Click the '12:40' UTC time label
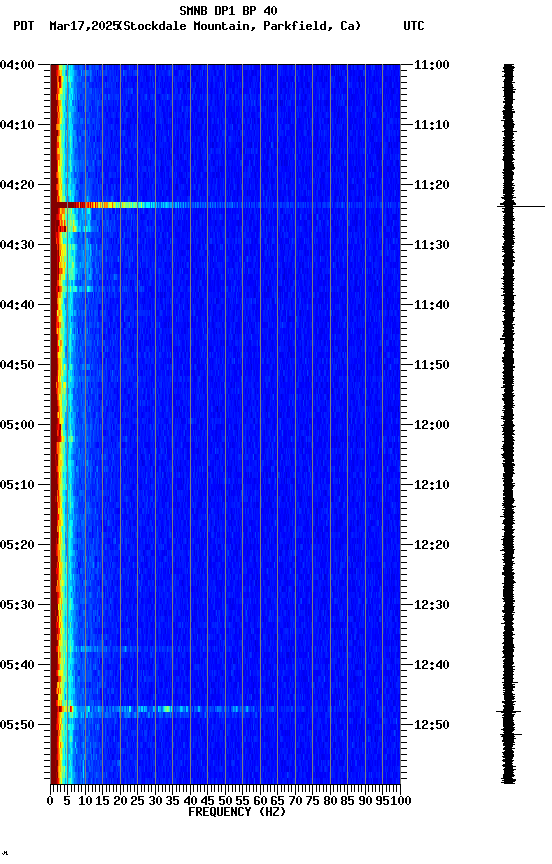This screenshot has height=864, width=552. pos(432,666)
